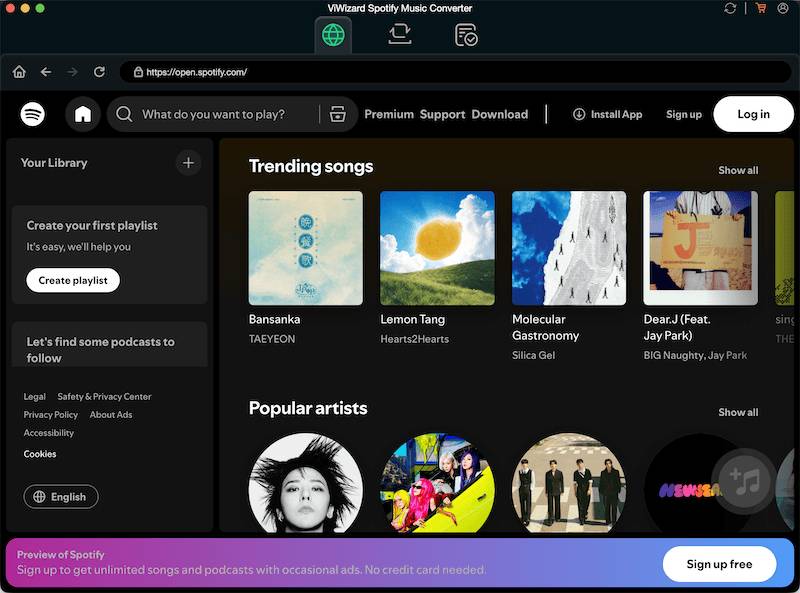Screen dimensions: 800x593
Task: Click the Dear.J (Feat. Jay Park) title
Action: click(x=677, y=328)
